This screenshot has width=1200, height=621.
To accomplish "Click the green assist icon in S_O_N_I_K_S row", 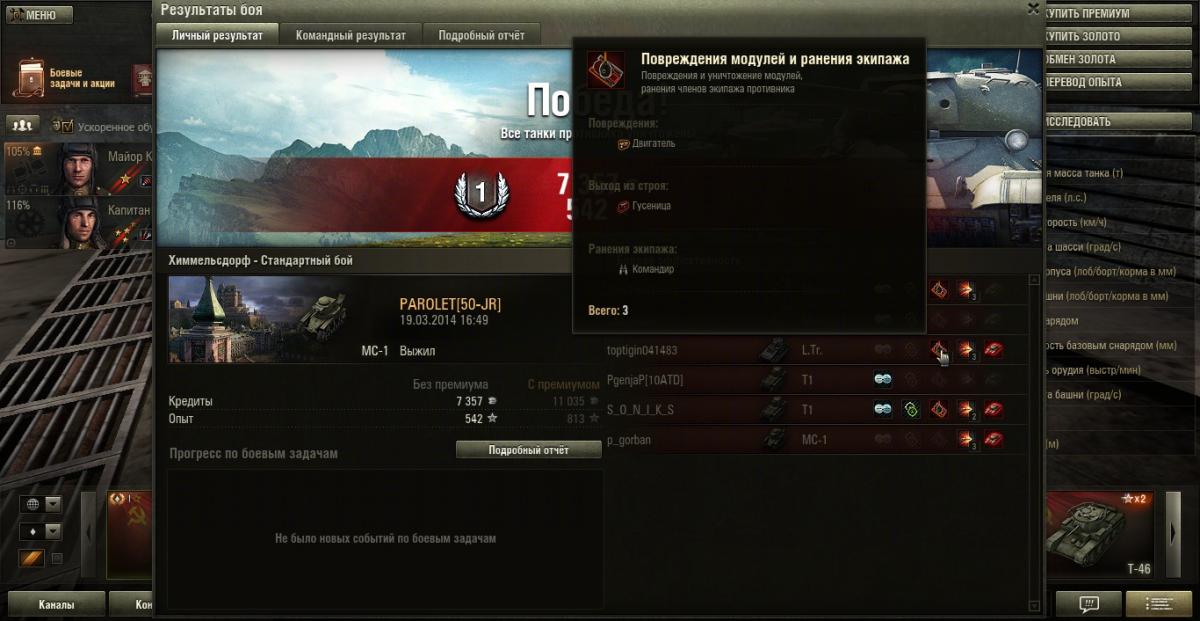I will click(x=910, y=409).
